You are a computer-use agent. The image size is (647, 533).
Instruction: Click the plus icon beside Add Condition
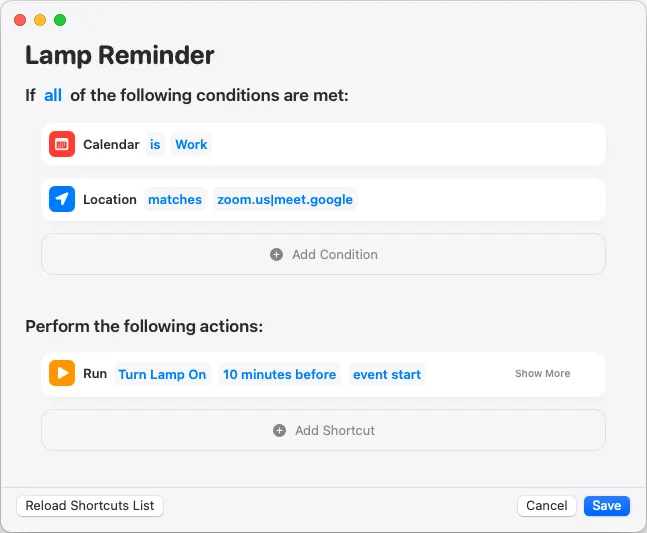coord(276,255)
